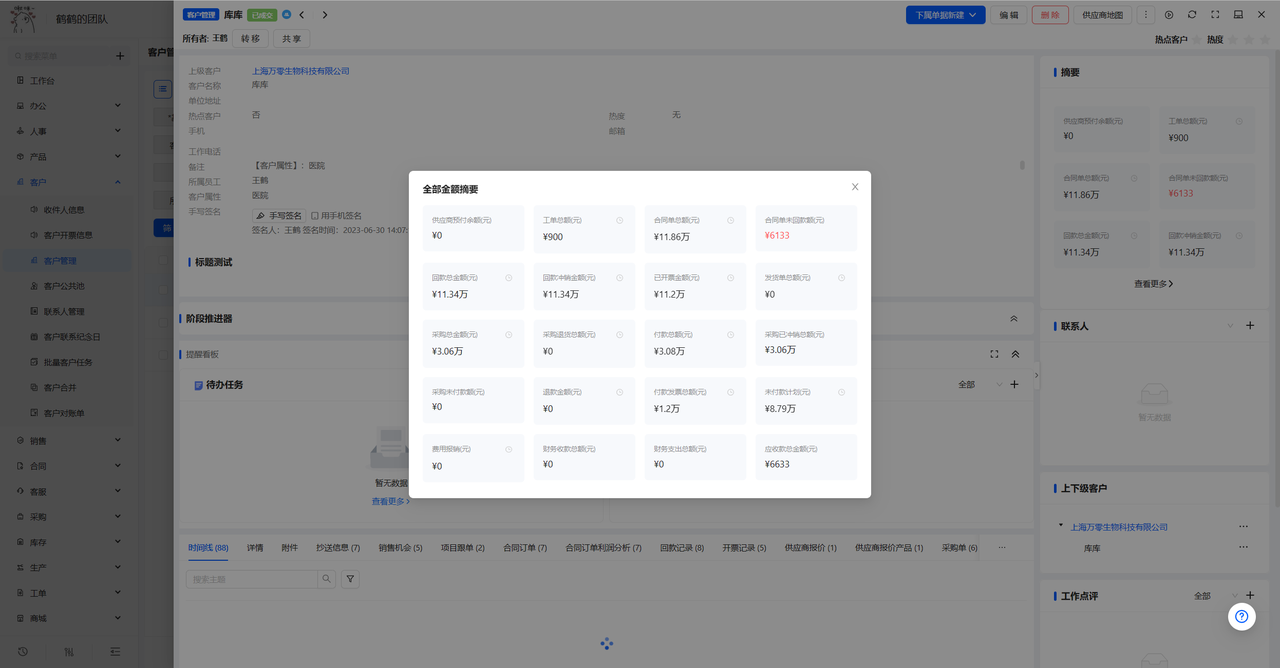This screenshot has height=668, width=1280.
Task: Click clock icon on 退款金额 card
Action: tap(619, 392)
